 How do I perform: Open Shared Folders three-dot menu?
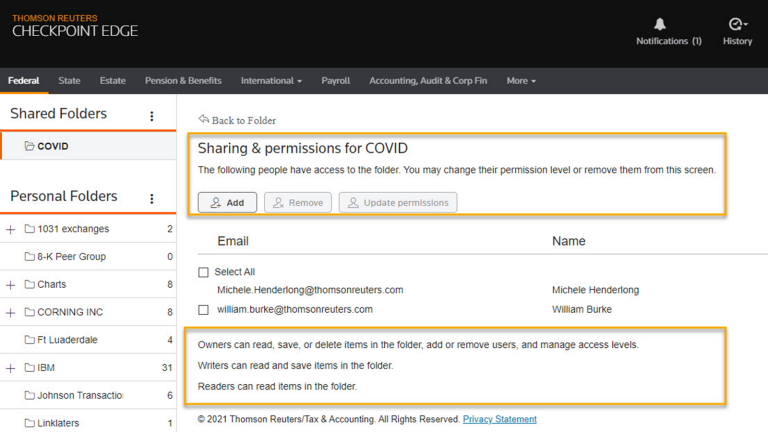point(152,116)
